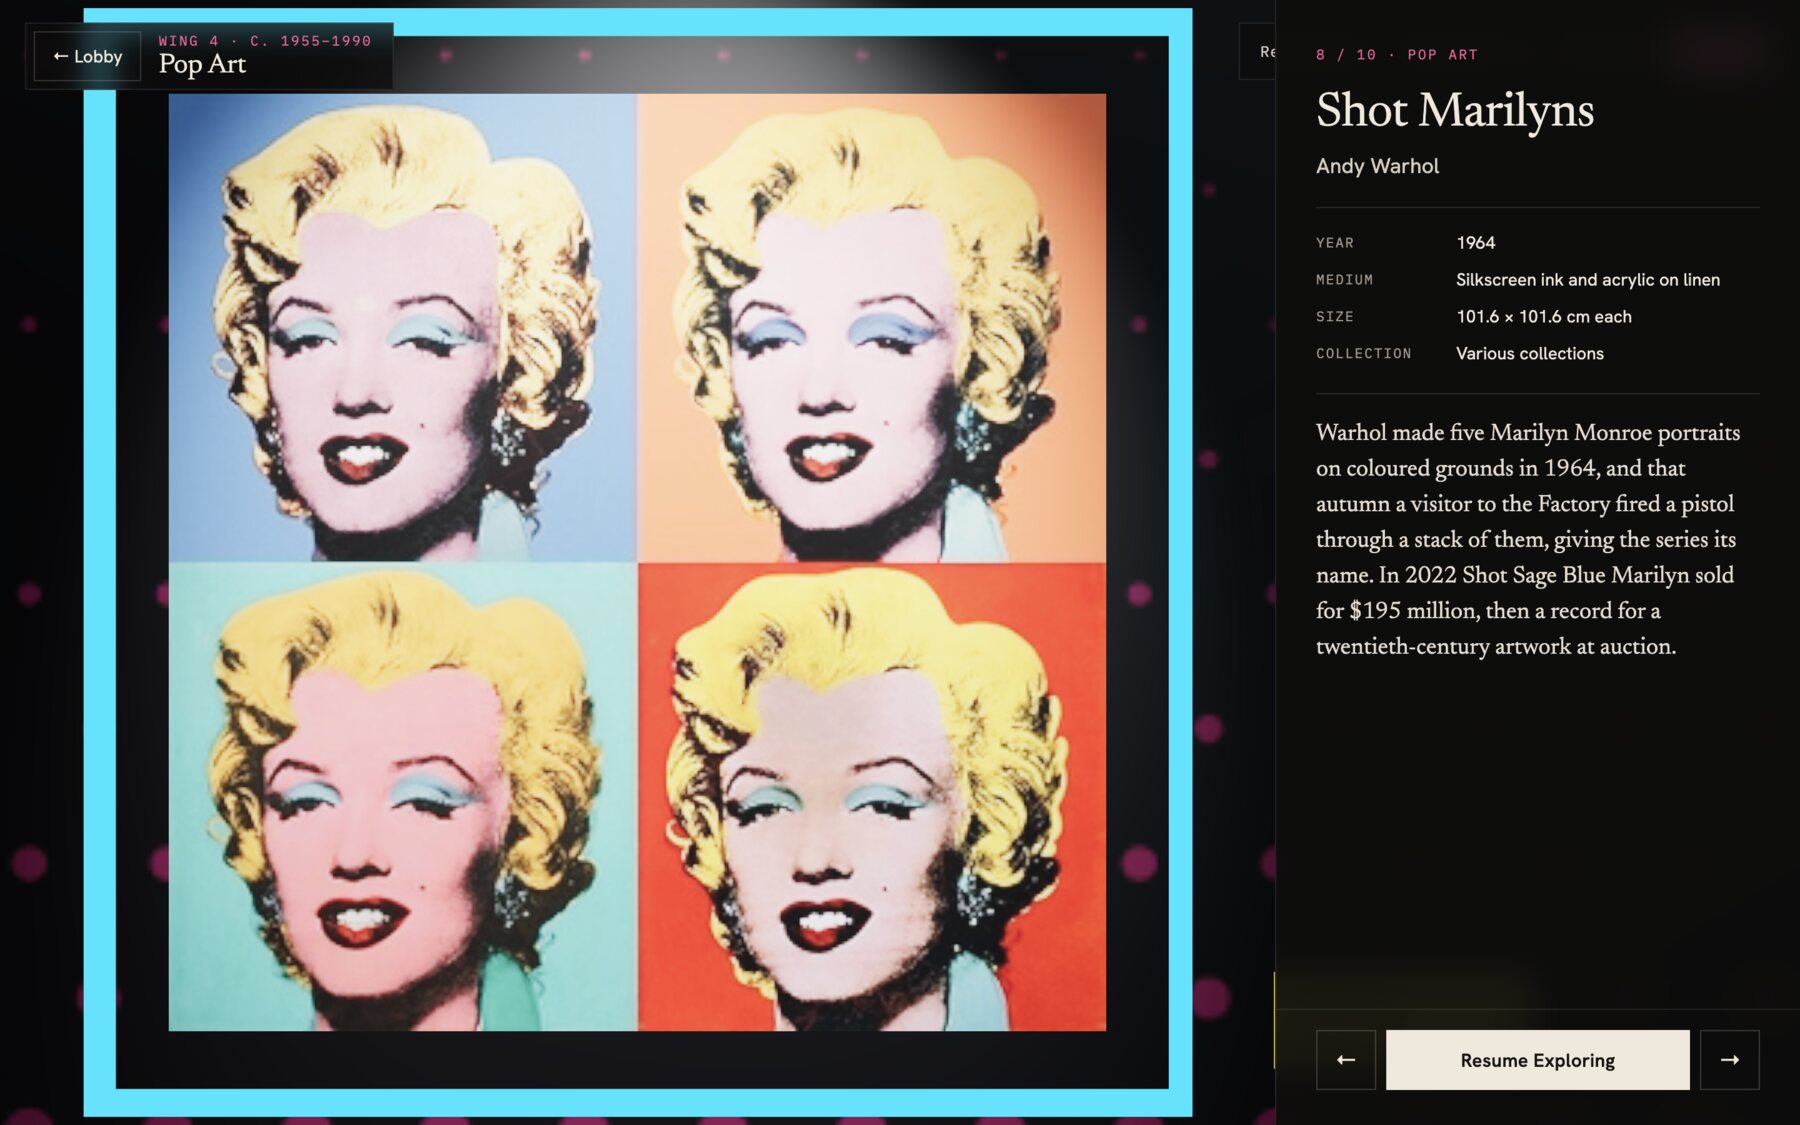This screenshot has width=1800, height=1125.
Task: Click 'Silkscreen ink and acrylic on linen'
Action: [x=1588, y=280]
